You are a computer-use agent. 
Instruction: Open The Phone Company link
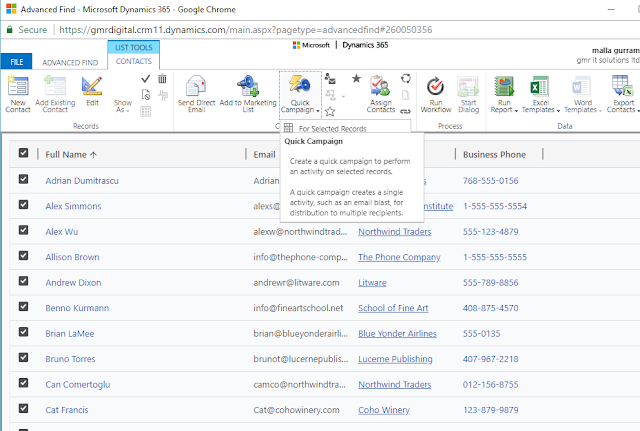tap(399, 257)
